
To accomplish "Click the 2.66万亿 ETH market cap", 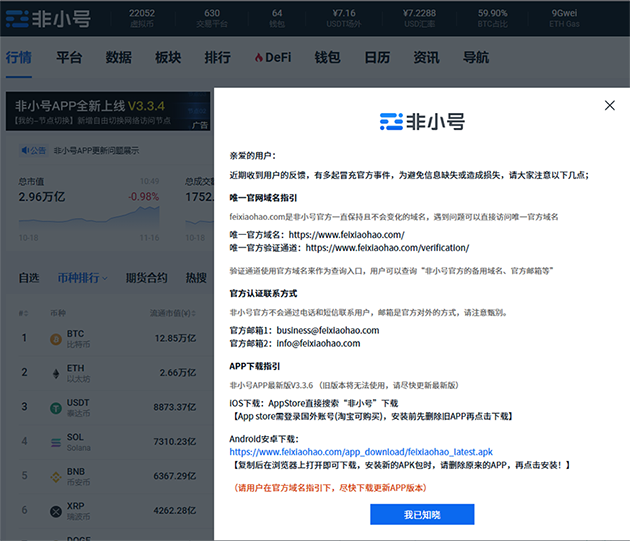I will (x=178, y=373).
